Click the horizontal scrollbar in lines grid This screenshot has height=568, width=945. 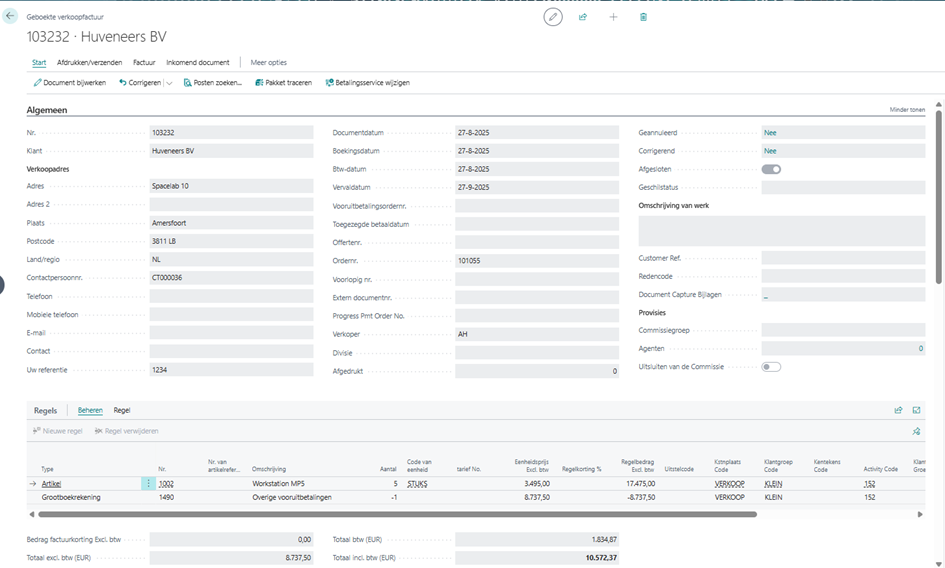point(400,514)
